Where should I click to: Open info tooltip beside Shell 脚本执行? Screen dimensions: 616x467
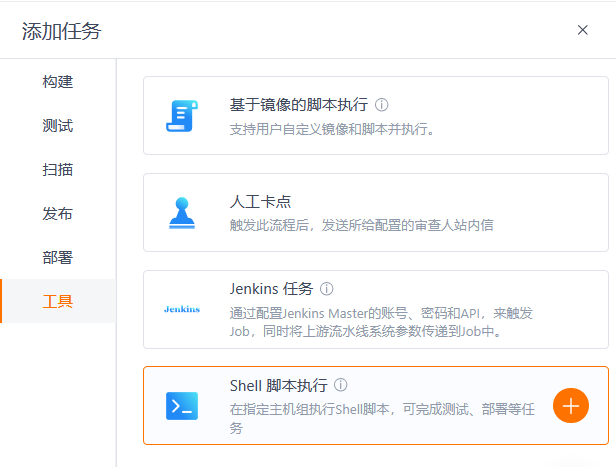(x=341, y=385)
